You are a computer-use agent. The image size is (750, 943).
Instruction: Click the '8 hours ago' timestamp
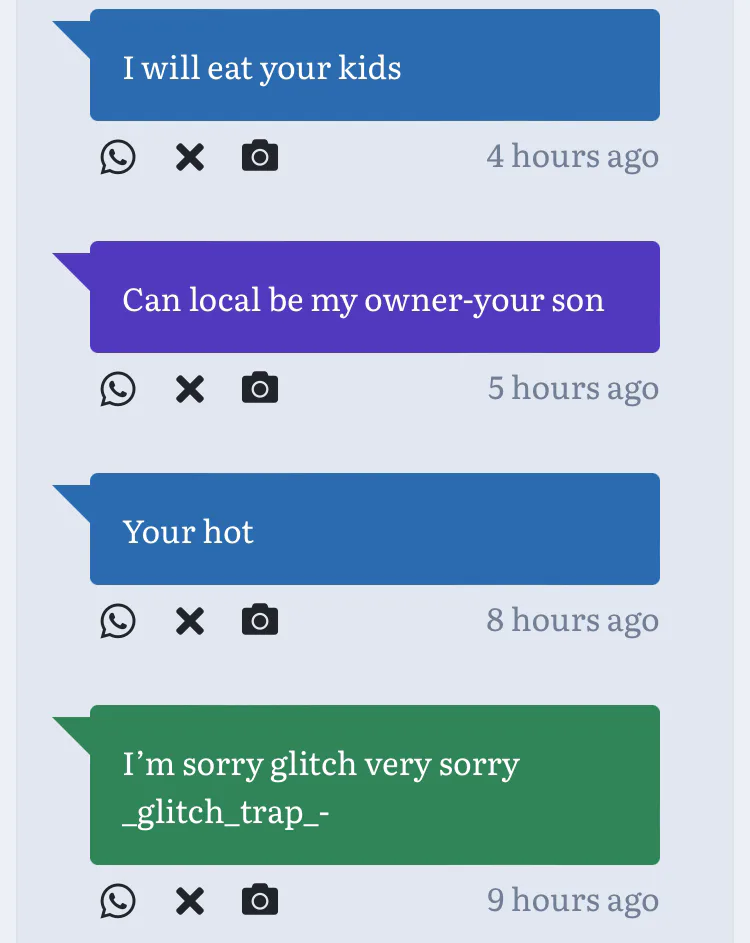point(572,621)
